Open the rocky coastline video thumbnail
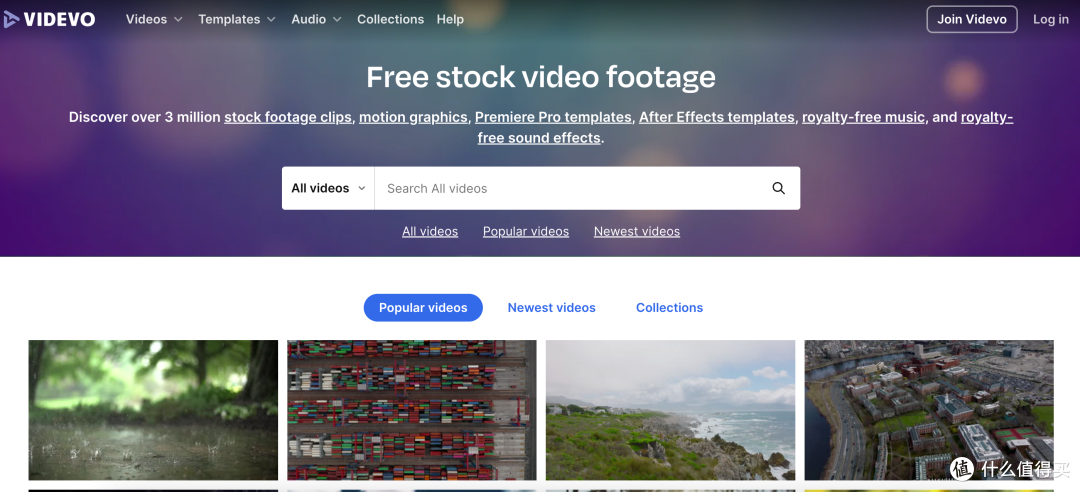 click(670, 410)
